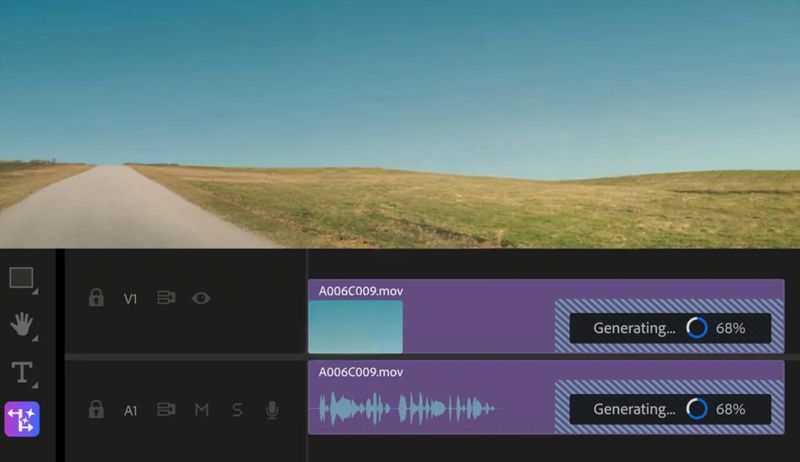This screenshot has width=800, height=462.
Task: Toggle the lock on track A1
Action: pos(96,409)
